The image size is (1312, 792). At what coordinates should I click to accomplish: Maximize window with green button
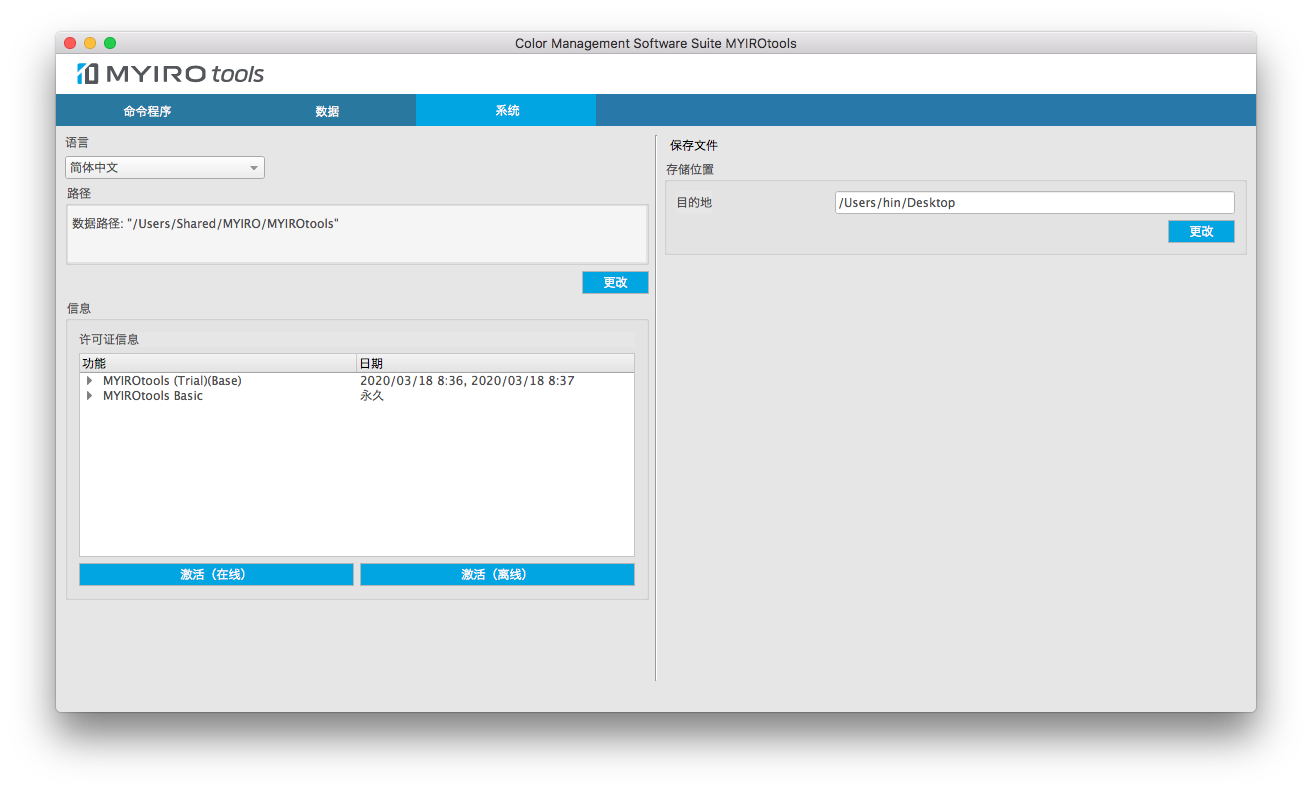110,43
